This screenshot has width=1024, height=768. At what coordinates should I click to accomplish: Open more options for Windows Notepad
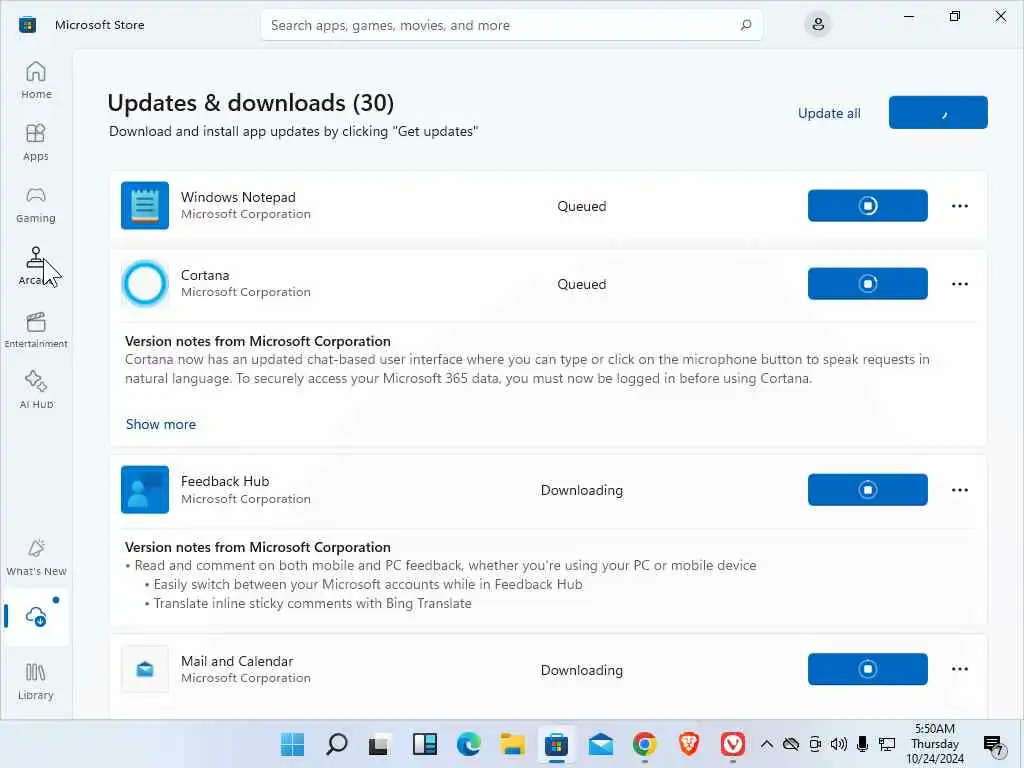tap(959, 206)
